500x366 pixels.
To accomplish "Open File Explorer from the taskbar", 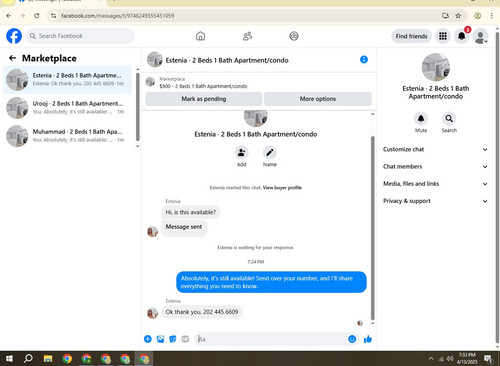I will [48, 359].
